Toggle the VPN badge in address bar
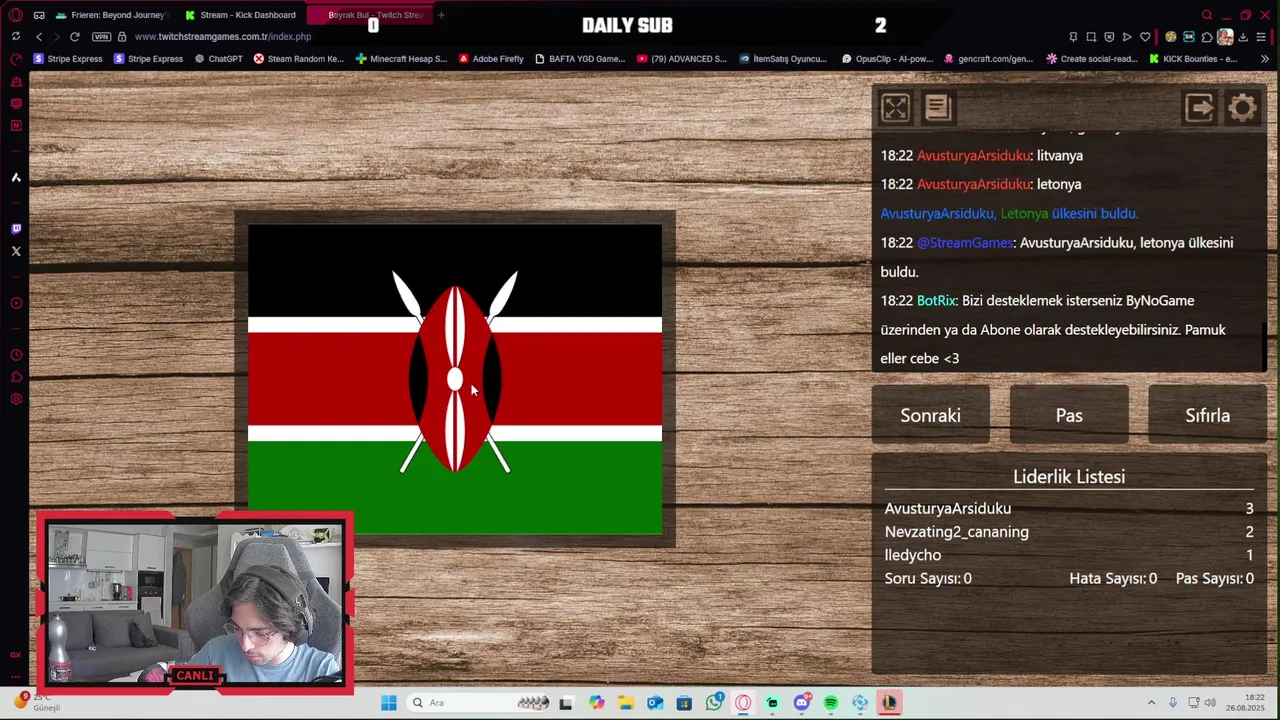The image size is (1280, 720). [101, 37]
